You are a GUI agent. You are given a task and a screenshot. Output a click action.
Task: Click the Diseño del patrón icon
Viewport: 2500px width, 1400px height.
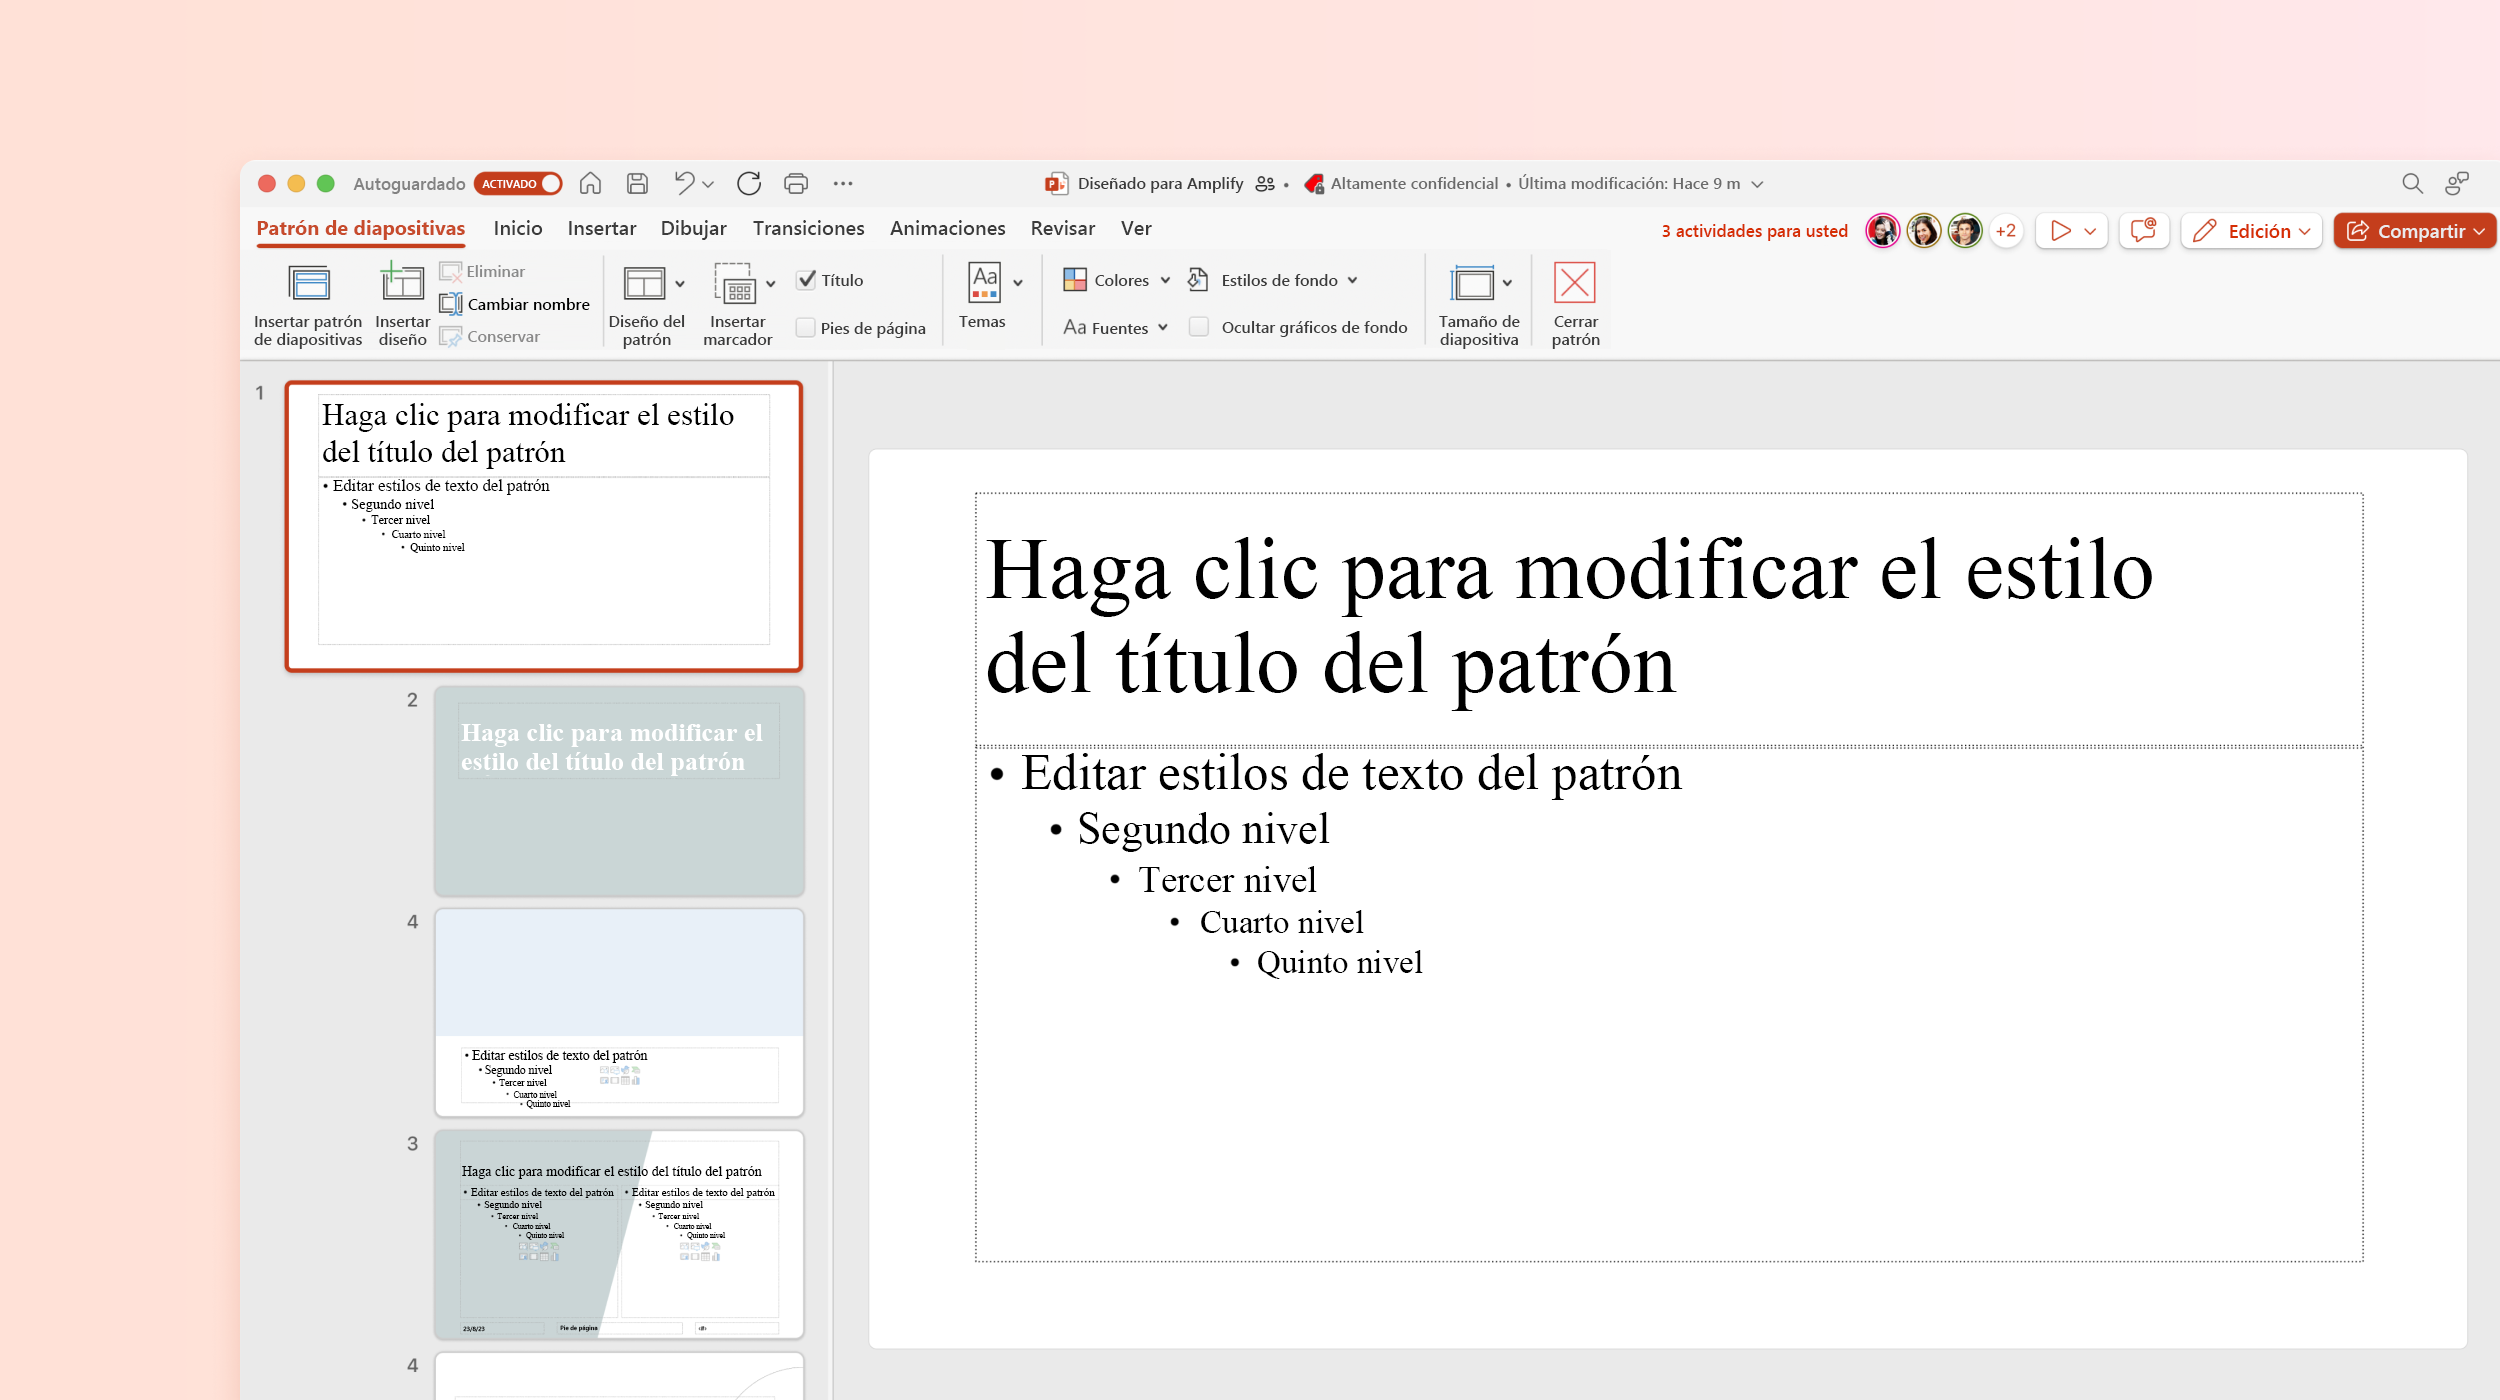644,283
